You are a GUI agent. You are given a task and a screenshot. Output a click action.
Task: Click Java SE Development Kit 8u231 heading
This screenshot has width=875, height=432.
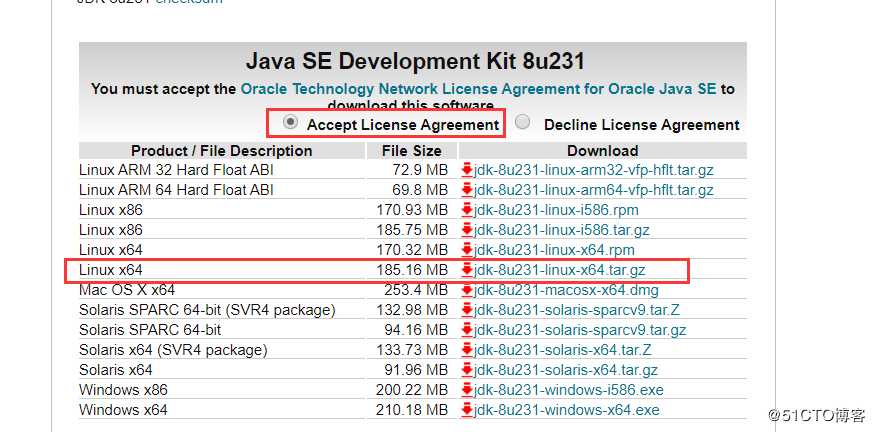(x=415, y=61)
